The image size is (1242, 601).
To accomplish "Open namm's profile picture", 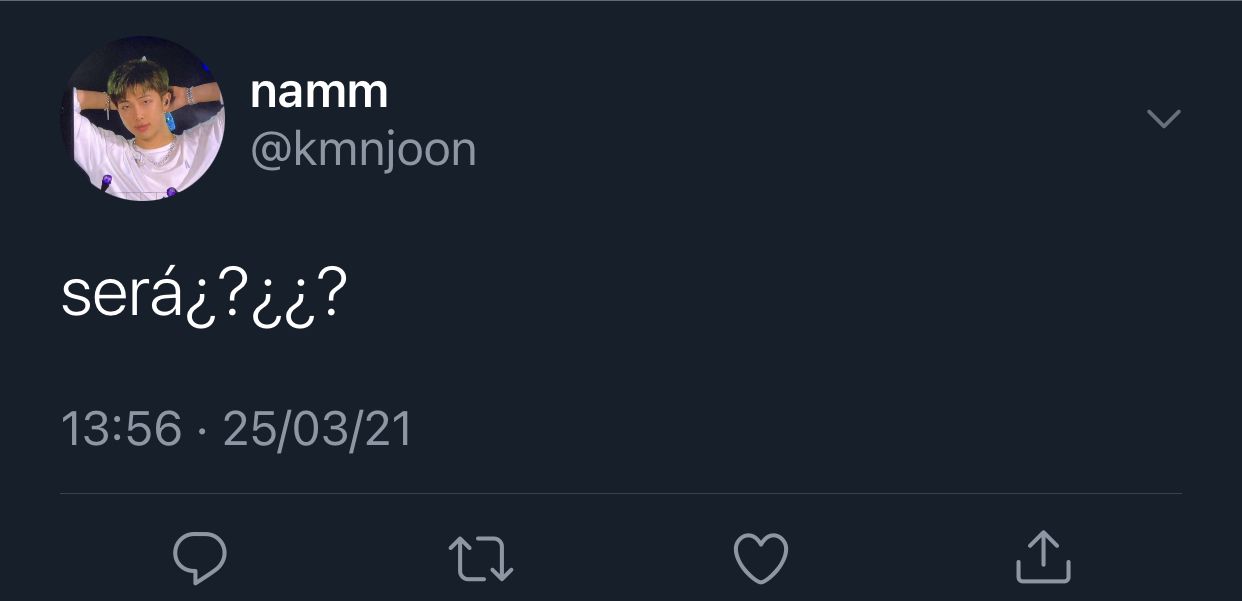I will 142,119.
